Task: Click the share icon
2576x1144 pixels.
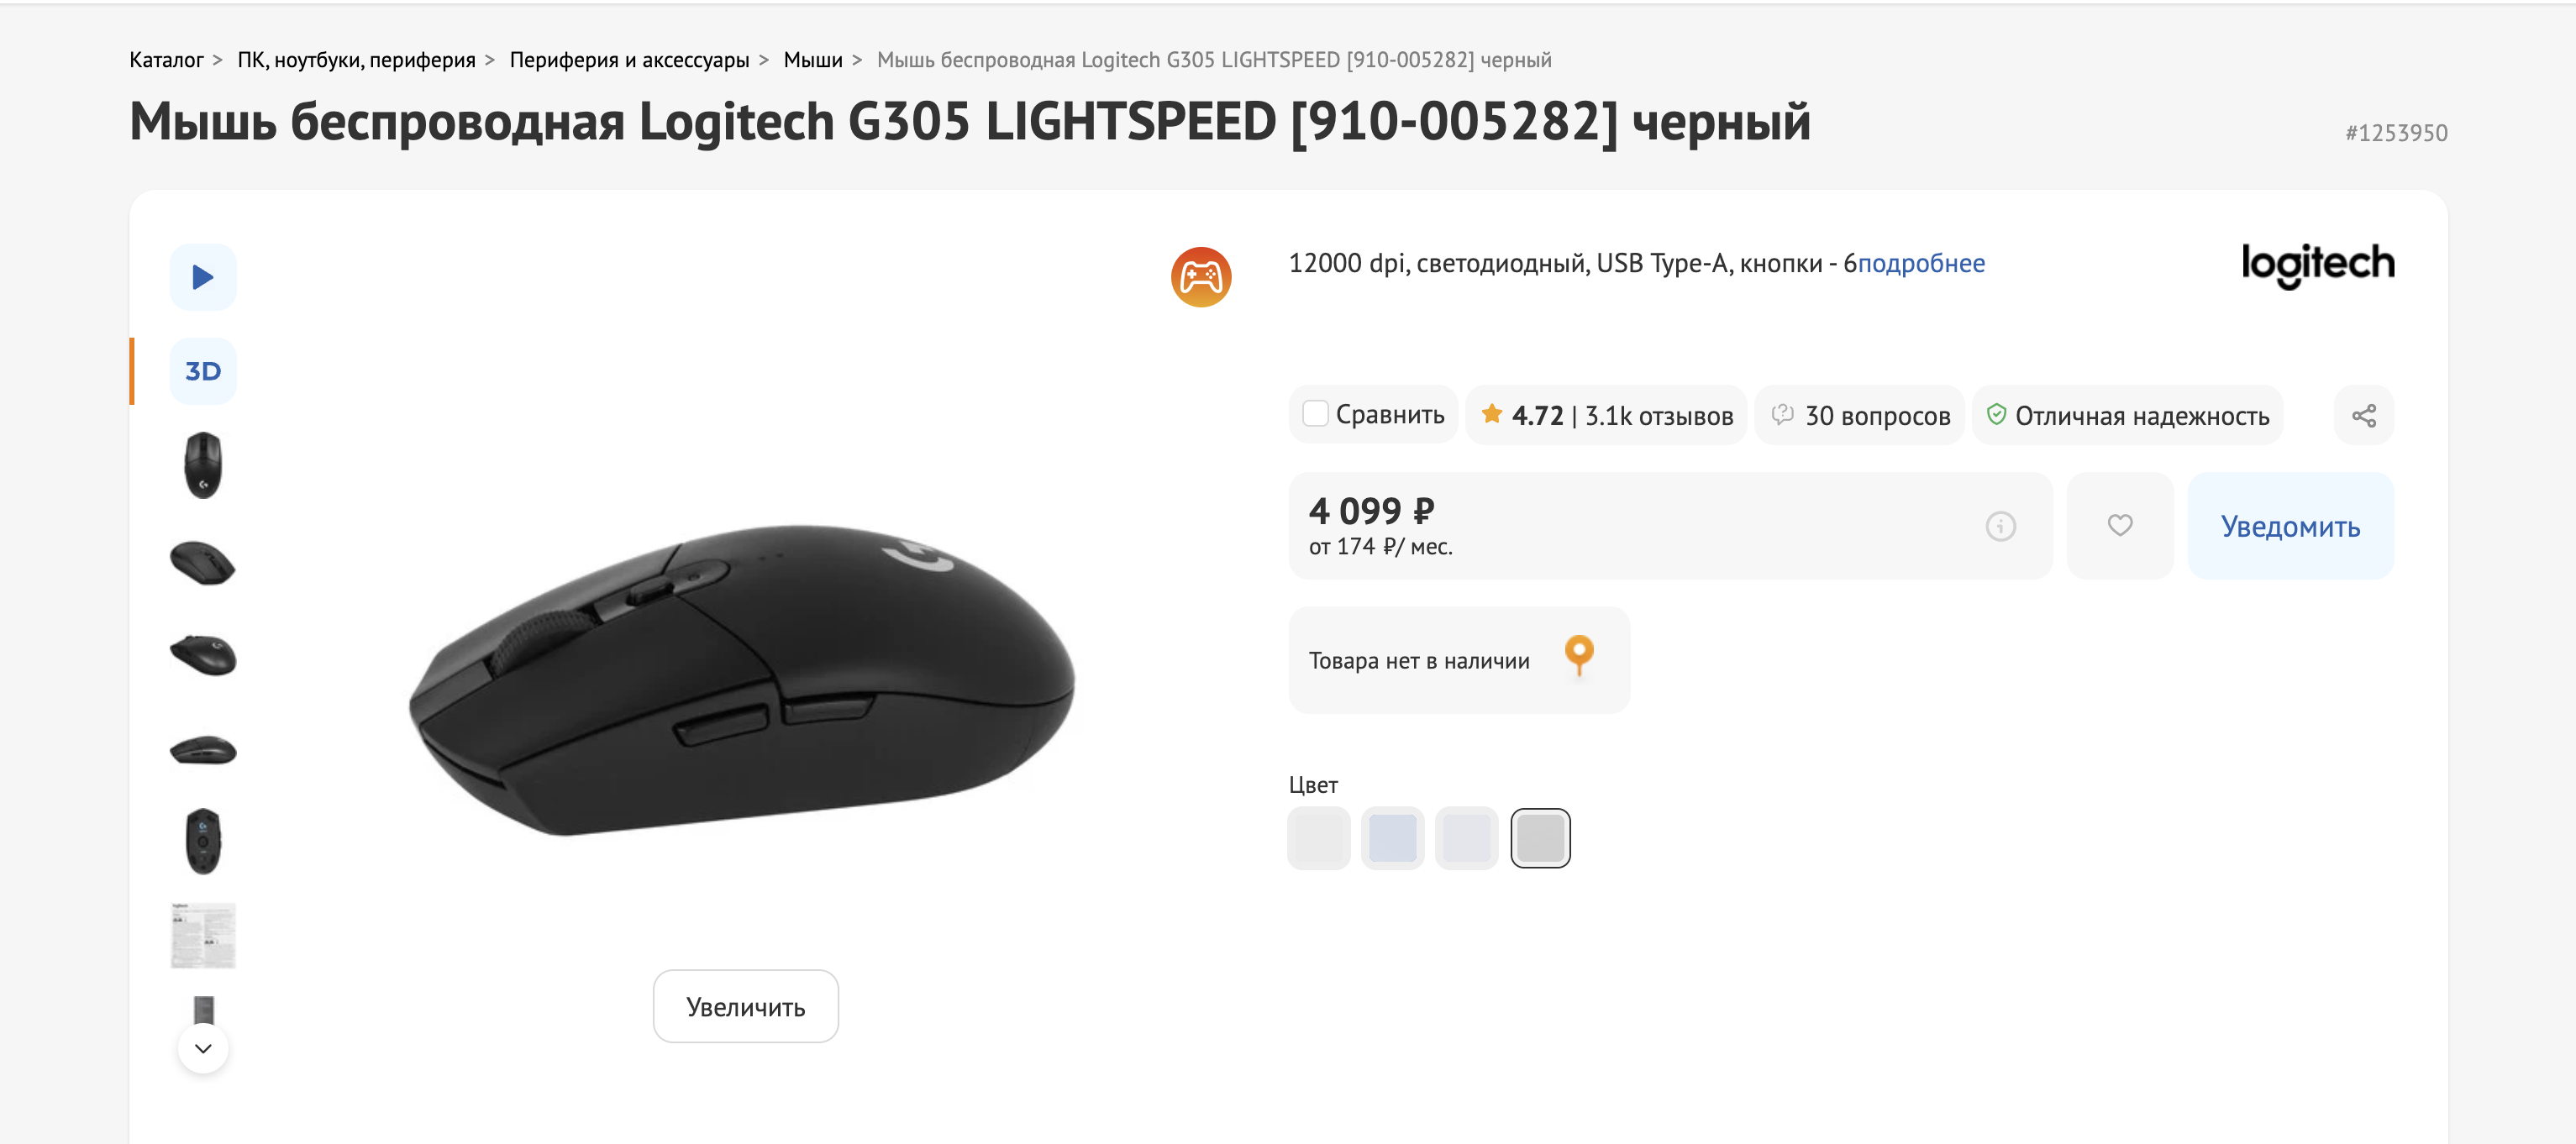Action: pyautogui.click(x=2363, y=415)
